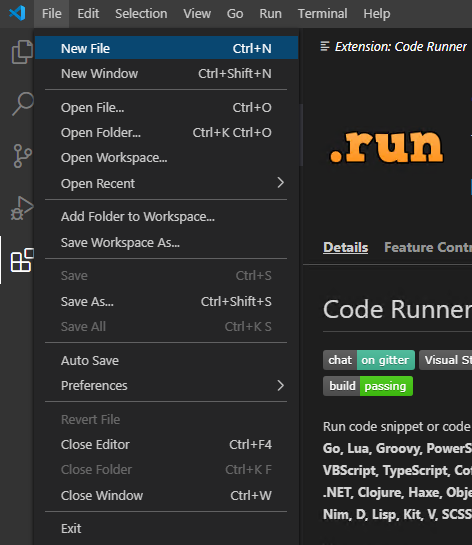The image size is (472, 545).
Task: Open the Help menu
Action: (376, 14)
